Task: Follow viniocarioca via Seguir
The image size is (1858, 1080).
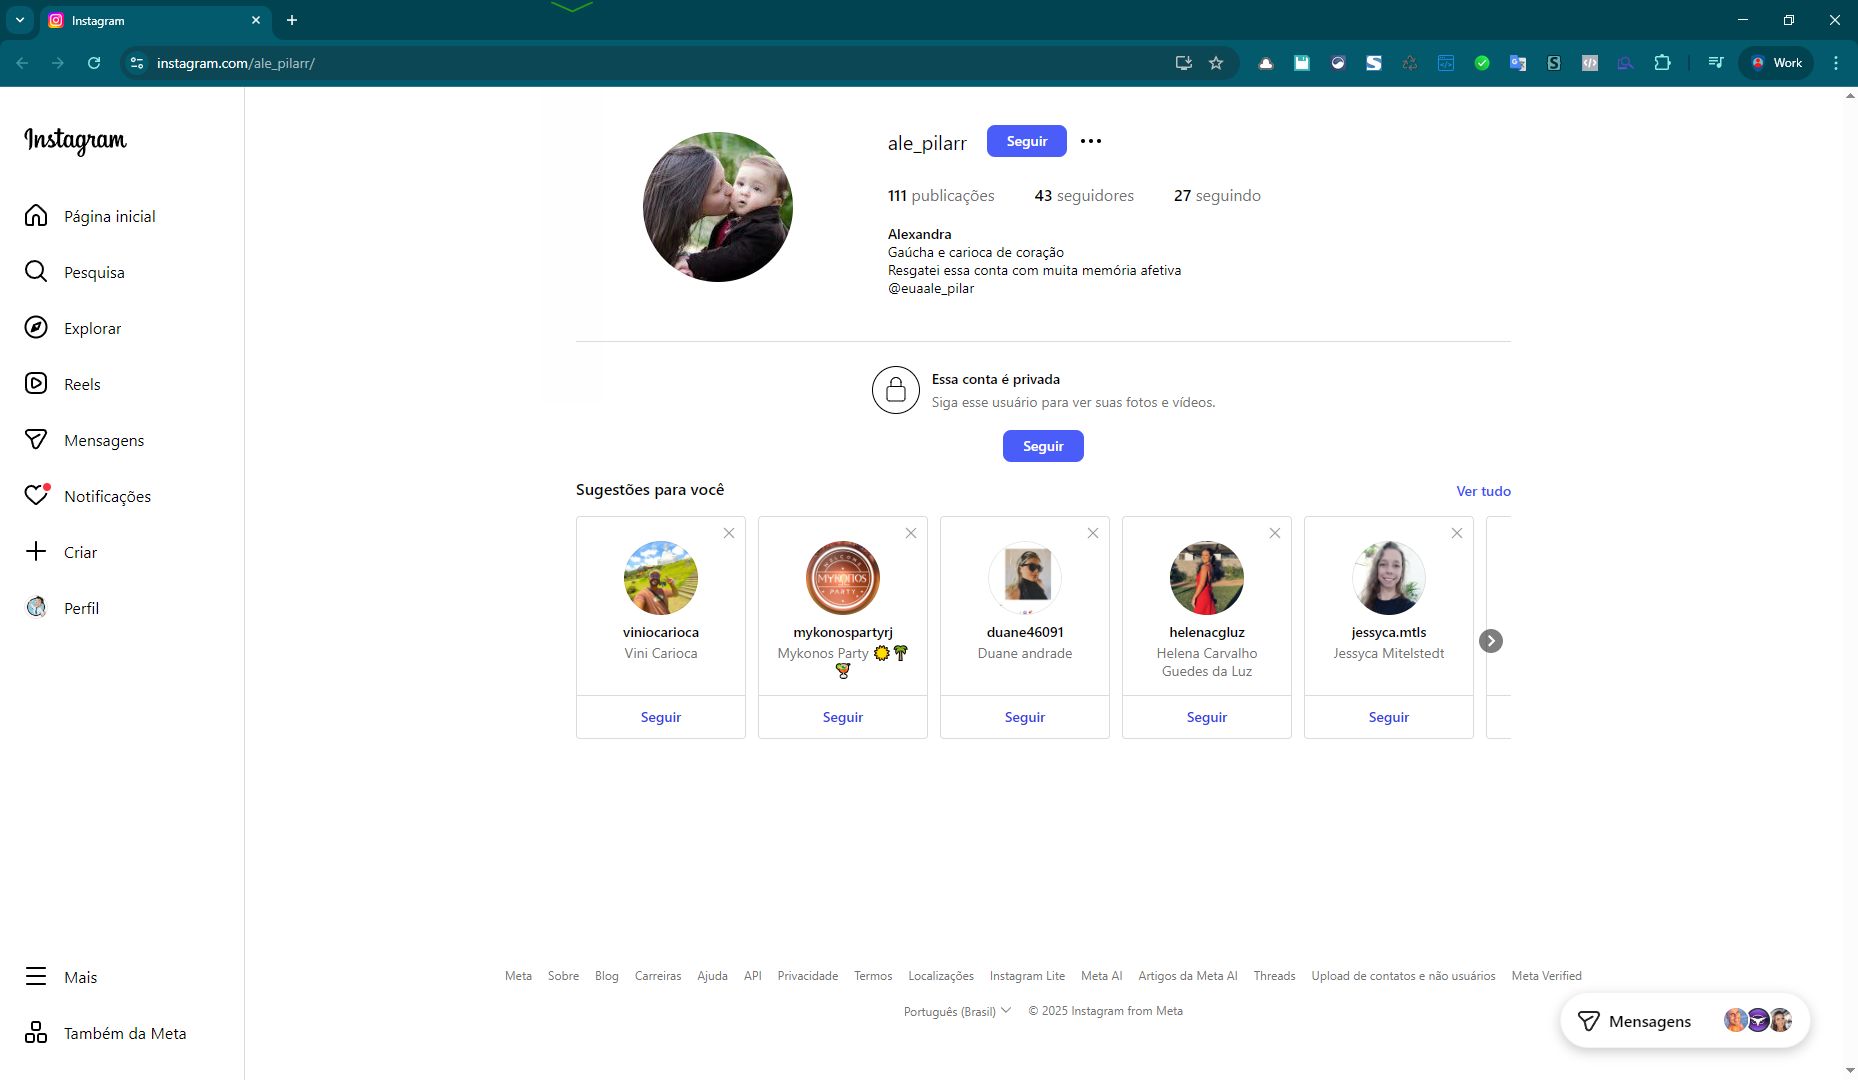Action: (661, 717)
